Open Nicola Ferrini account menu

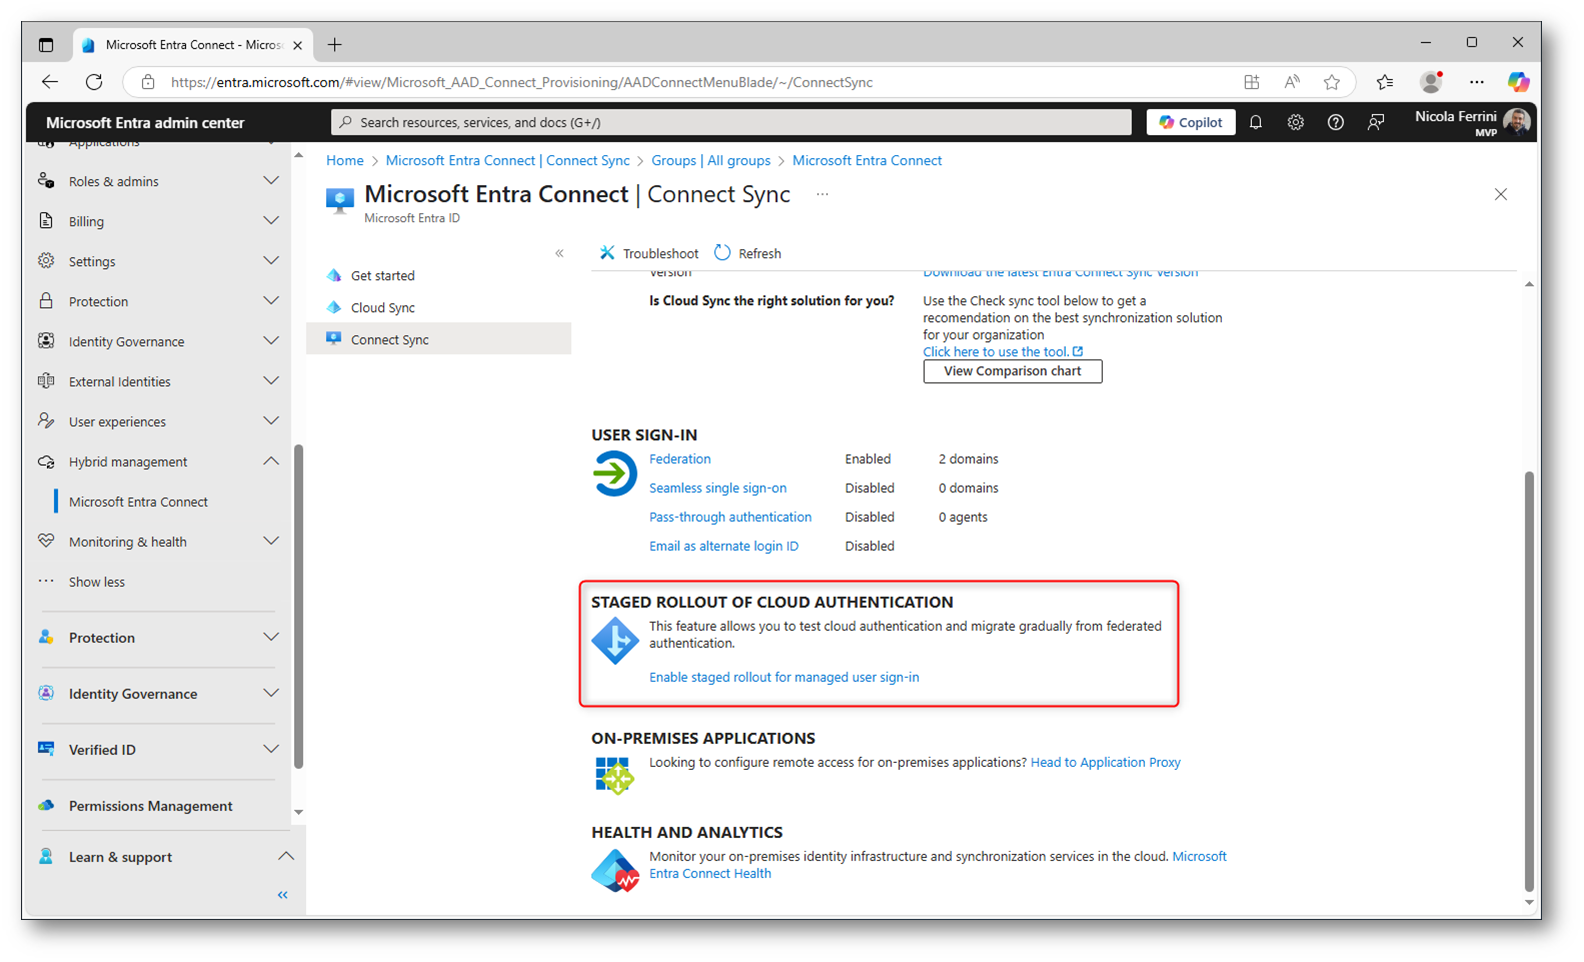pos(1472,122)
